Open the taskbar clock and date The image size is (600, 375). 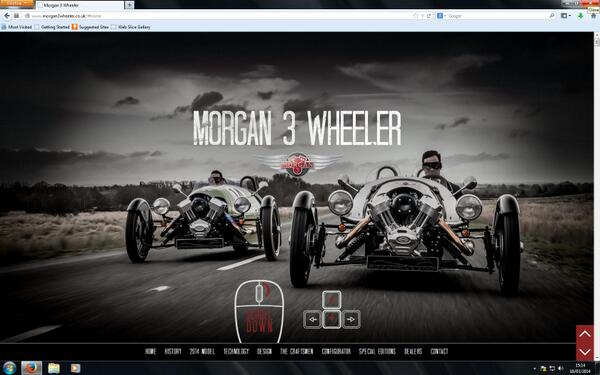point(580,368)
